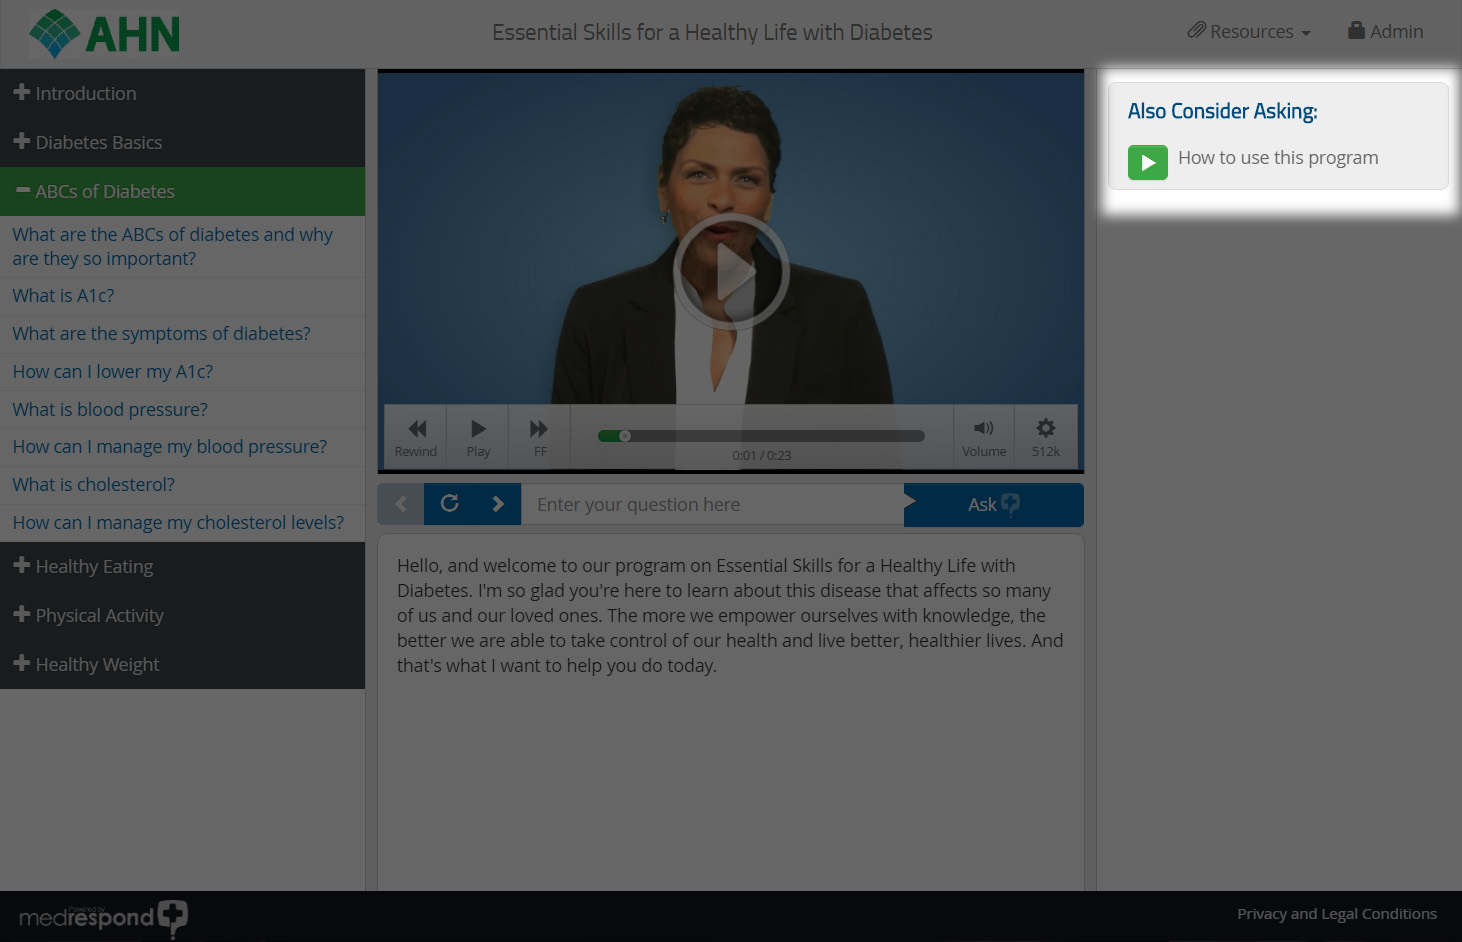Open the Admin menu
The height and width of the screenshot is (942, 1462).
pos(1385,32)
